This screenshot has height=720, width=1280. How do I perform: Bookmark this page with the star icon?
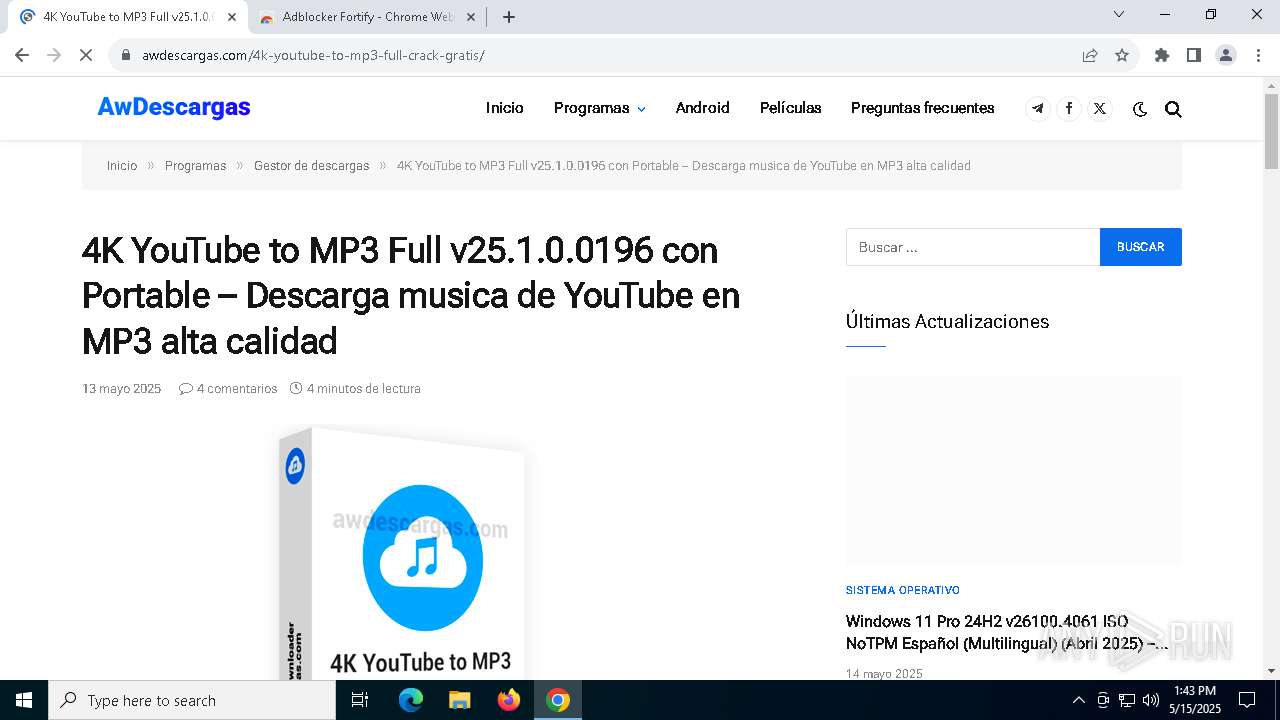[1122, 55]
